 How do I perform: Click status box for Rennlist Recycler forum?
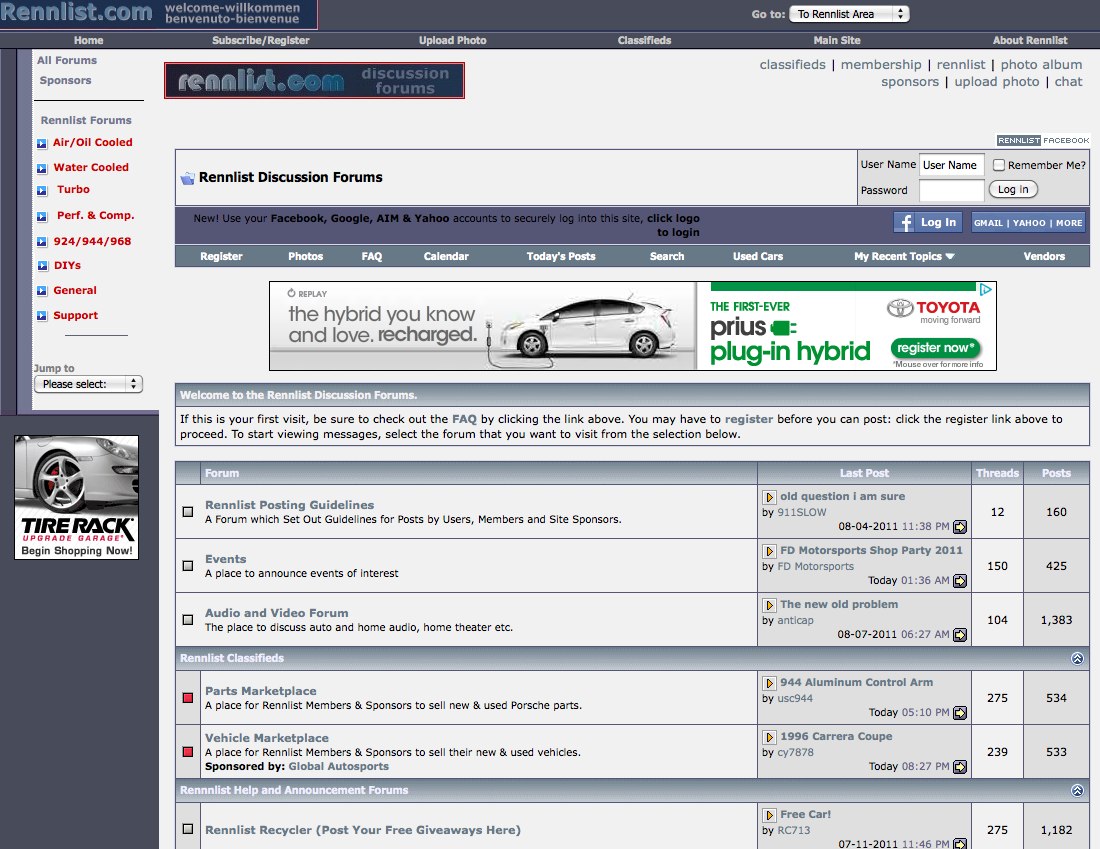coord(188,829)
